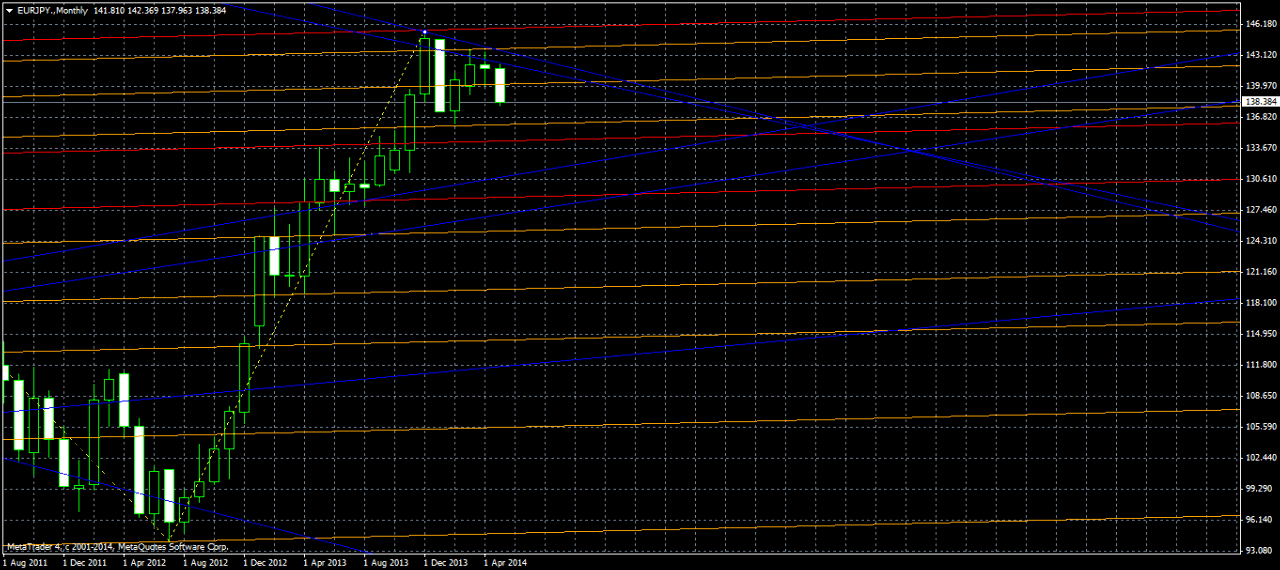This screenshot has width=1280, height=570.
Task: Select the white anchor point at chart peak
Action: click(425, 33)
